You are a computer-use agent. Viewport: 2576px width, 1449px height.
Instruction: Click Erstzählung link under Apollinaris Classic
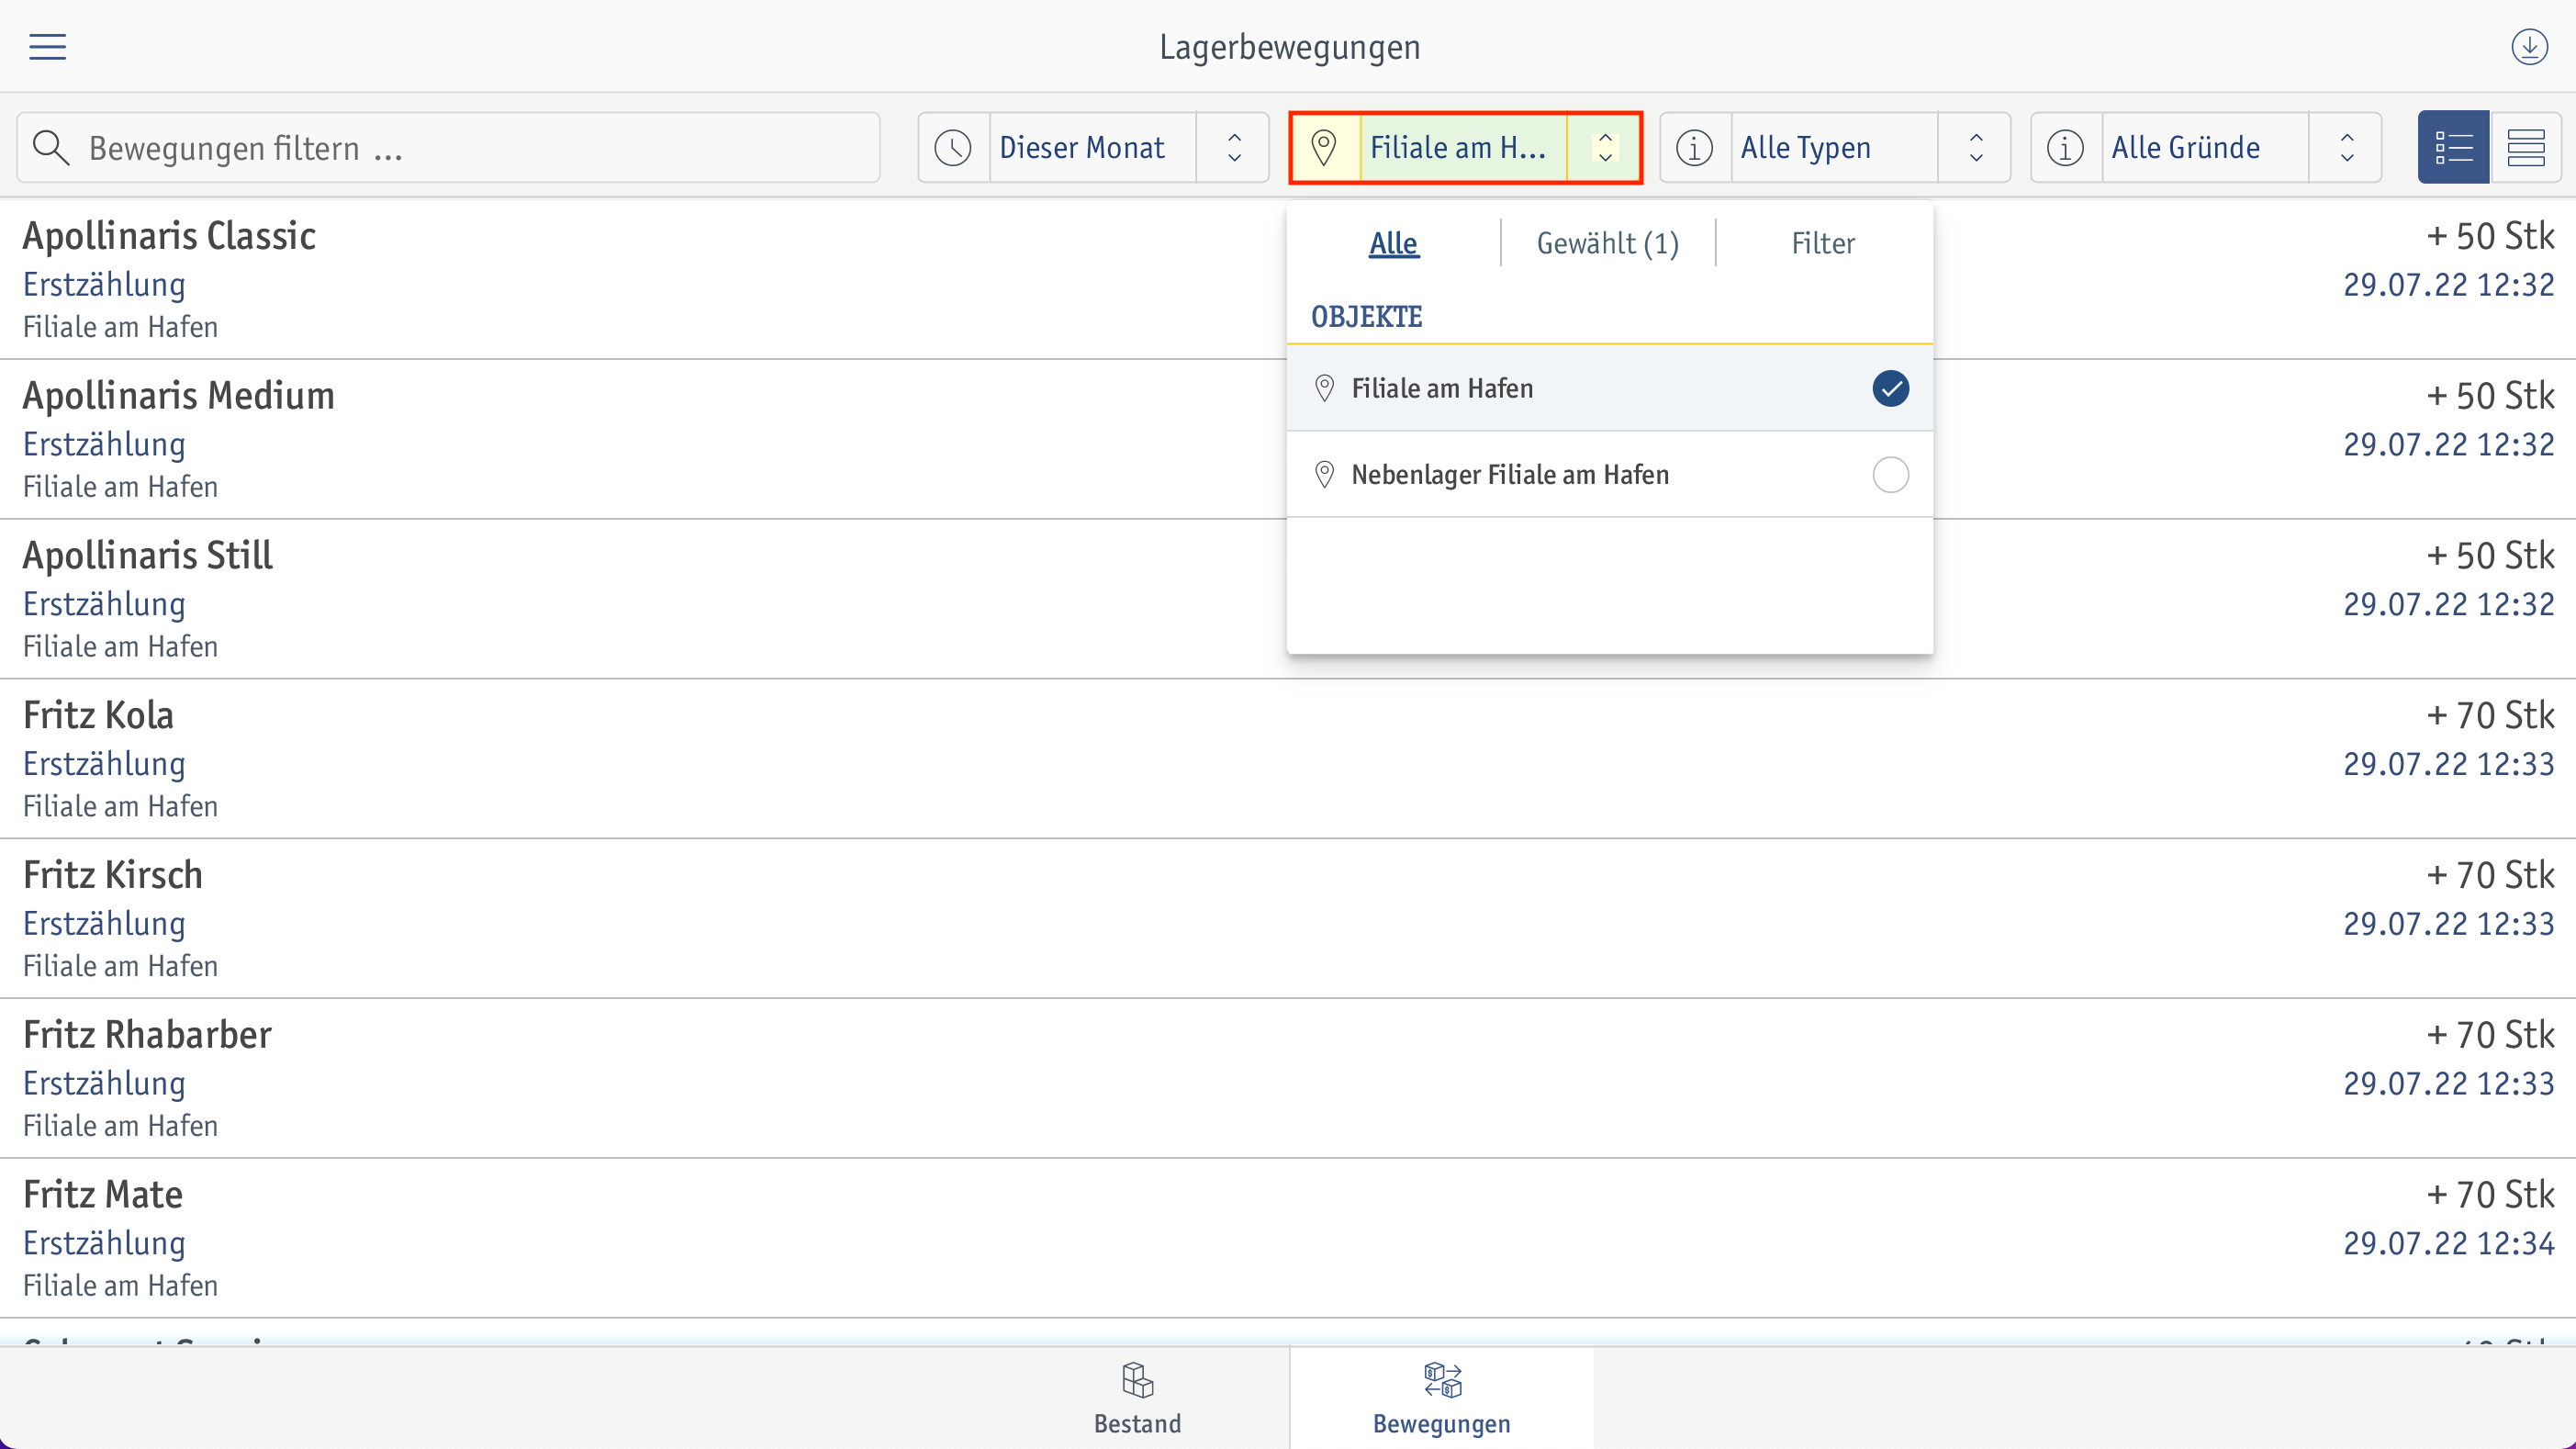tap(104, 285)
